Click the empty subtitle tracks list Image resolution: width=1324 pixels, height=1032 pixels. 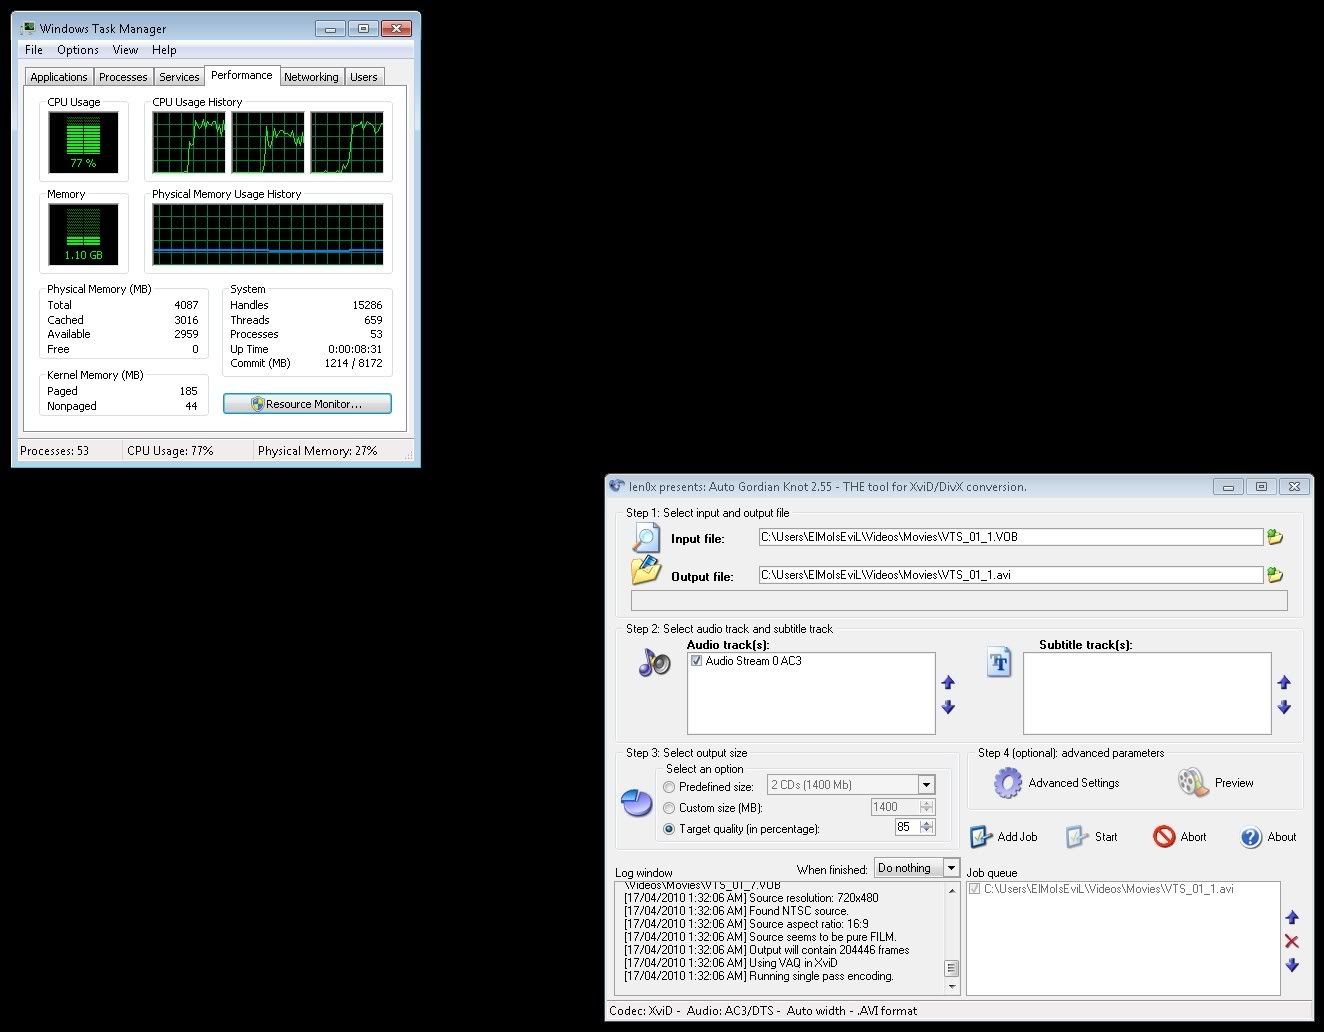point(1147,693)
